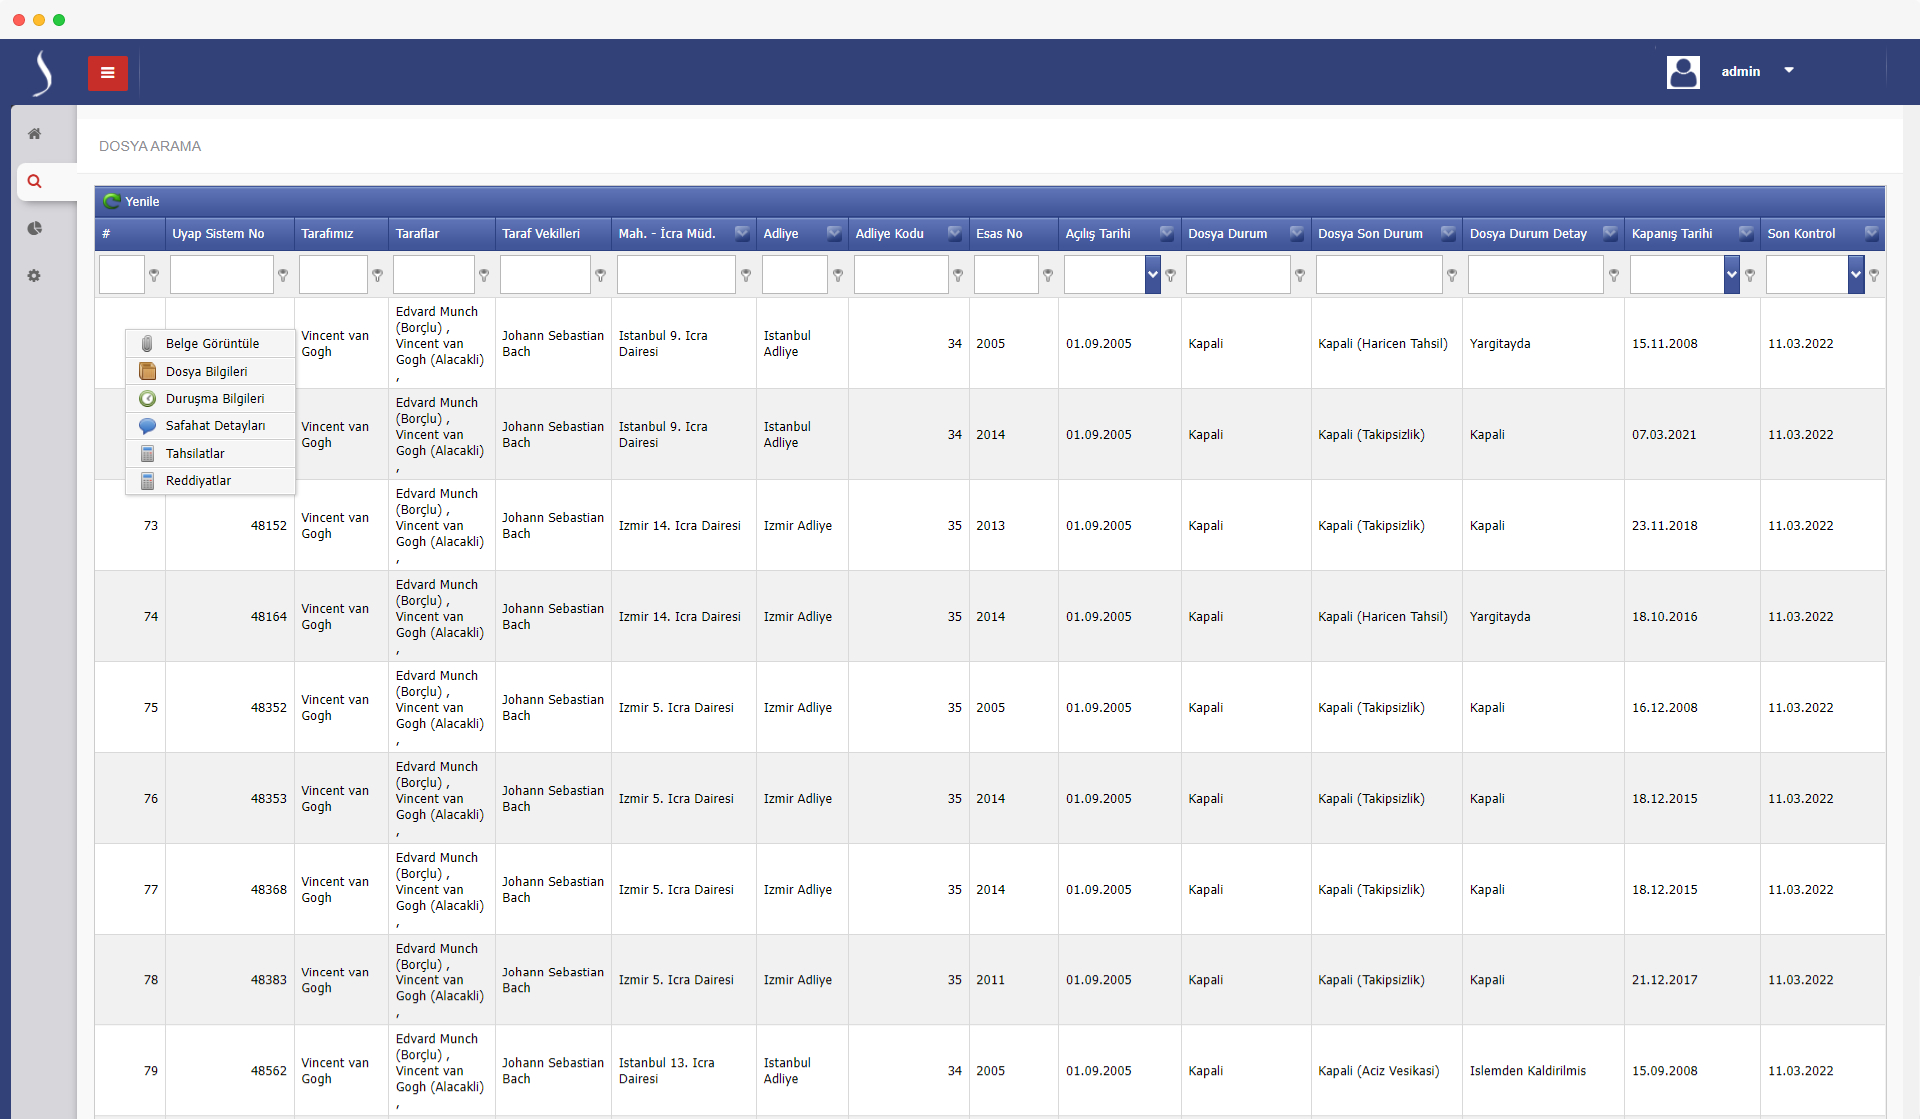Click the Yenile refresh button
The height and width of the screenshot is (1119, 1920).
142,202
